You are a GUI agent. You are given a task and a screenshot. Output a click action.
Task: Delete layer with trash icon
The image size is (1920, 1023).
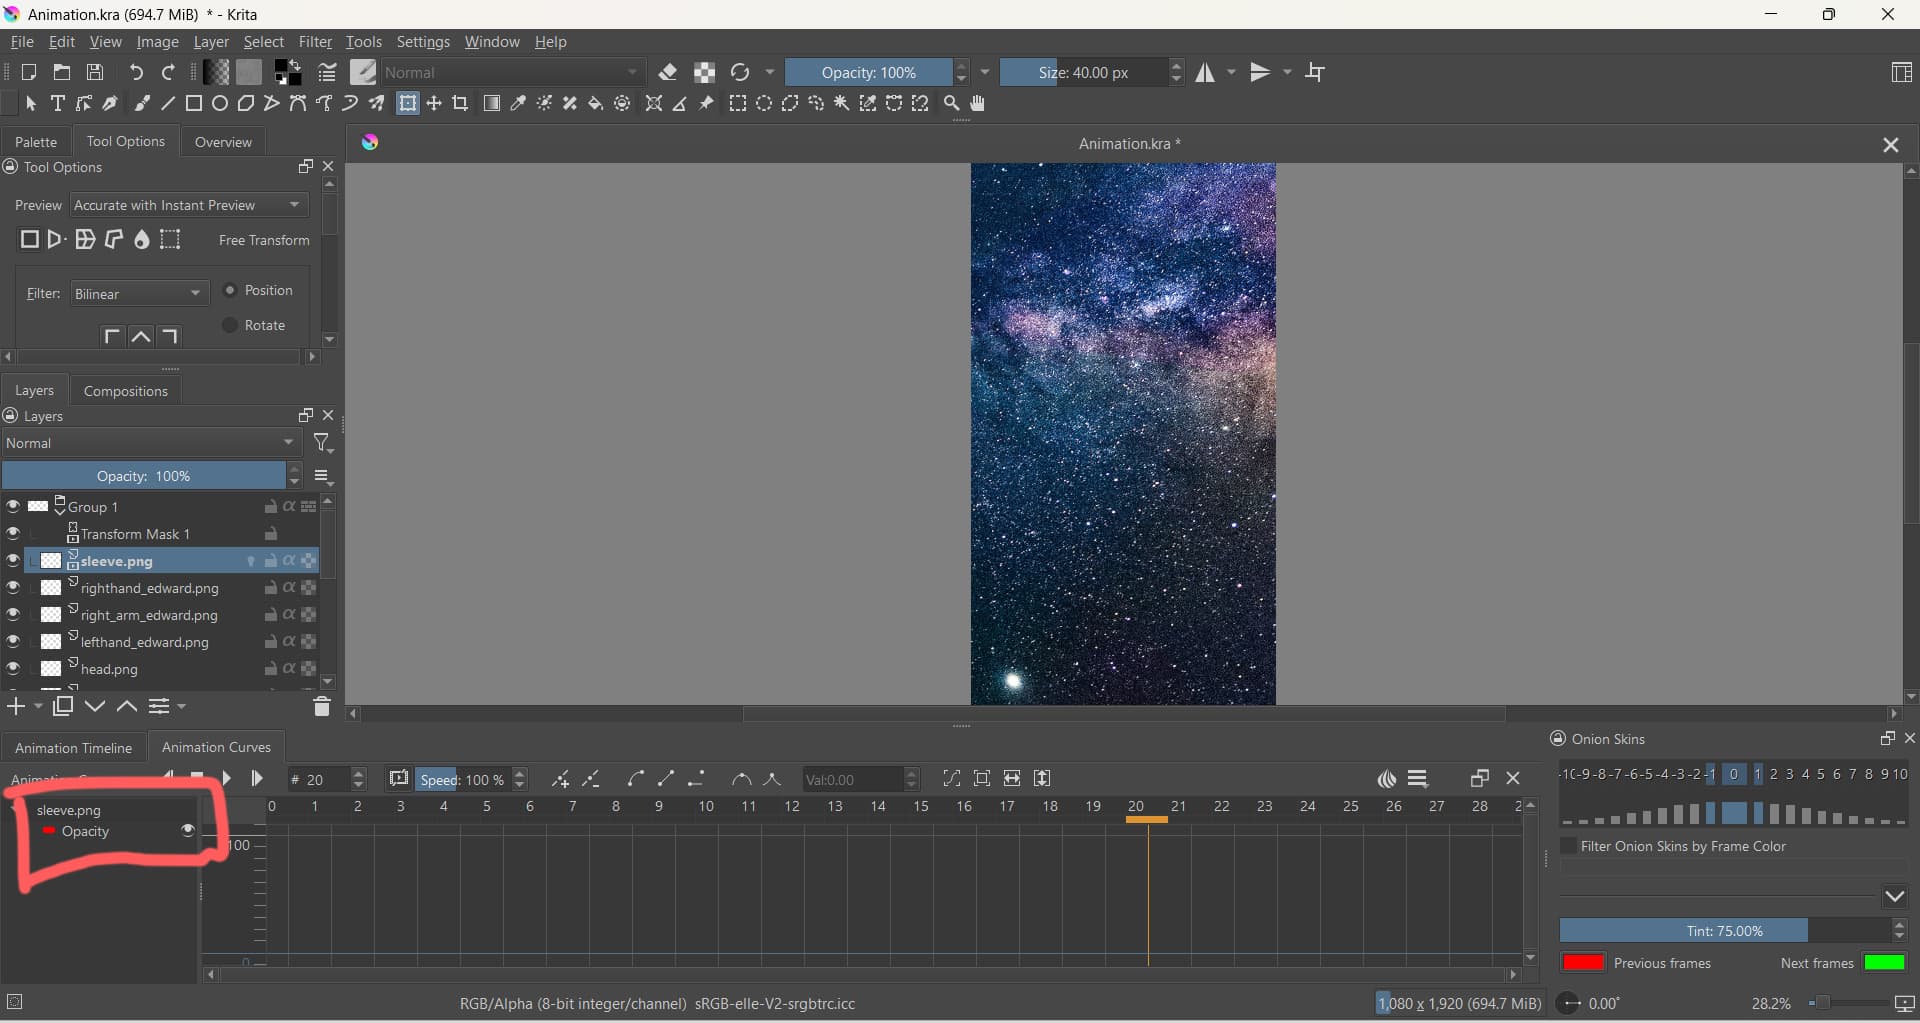point(321,707)
